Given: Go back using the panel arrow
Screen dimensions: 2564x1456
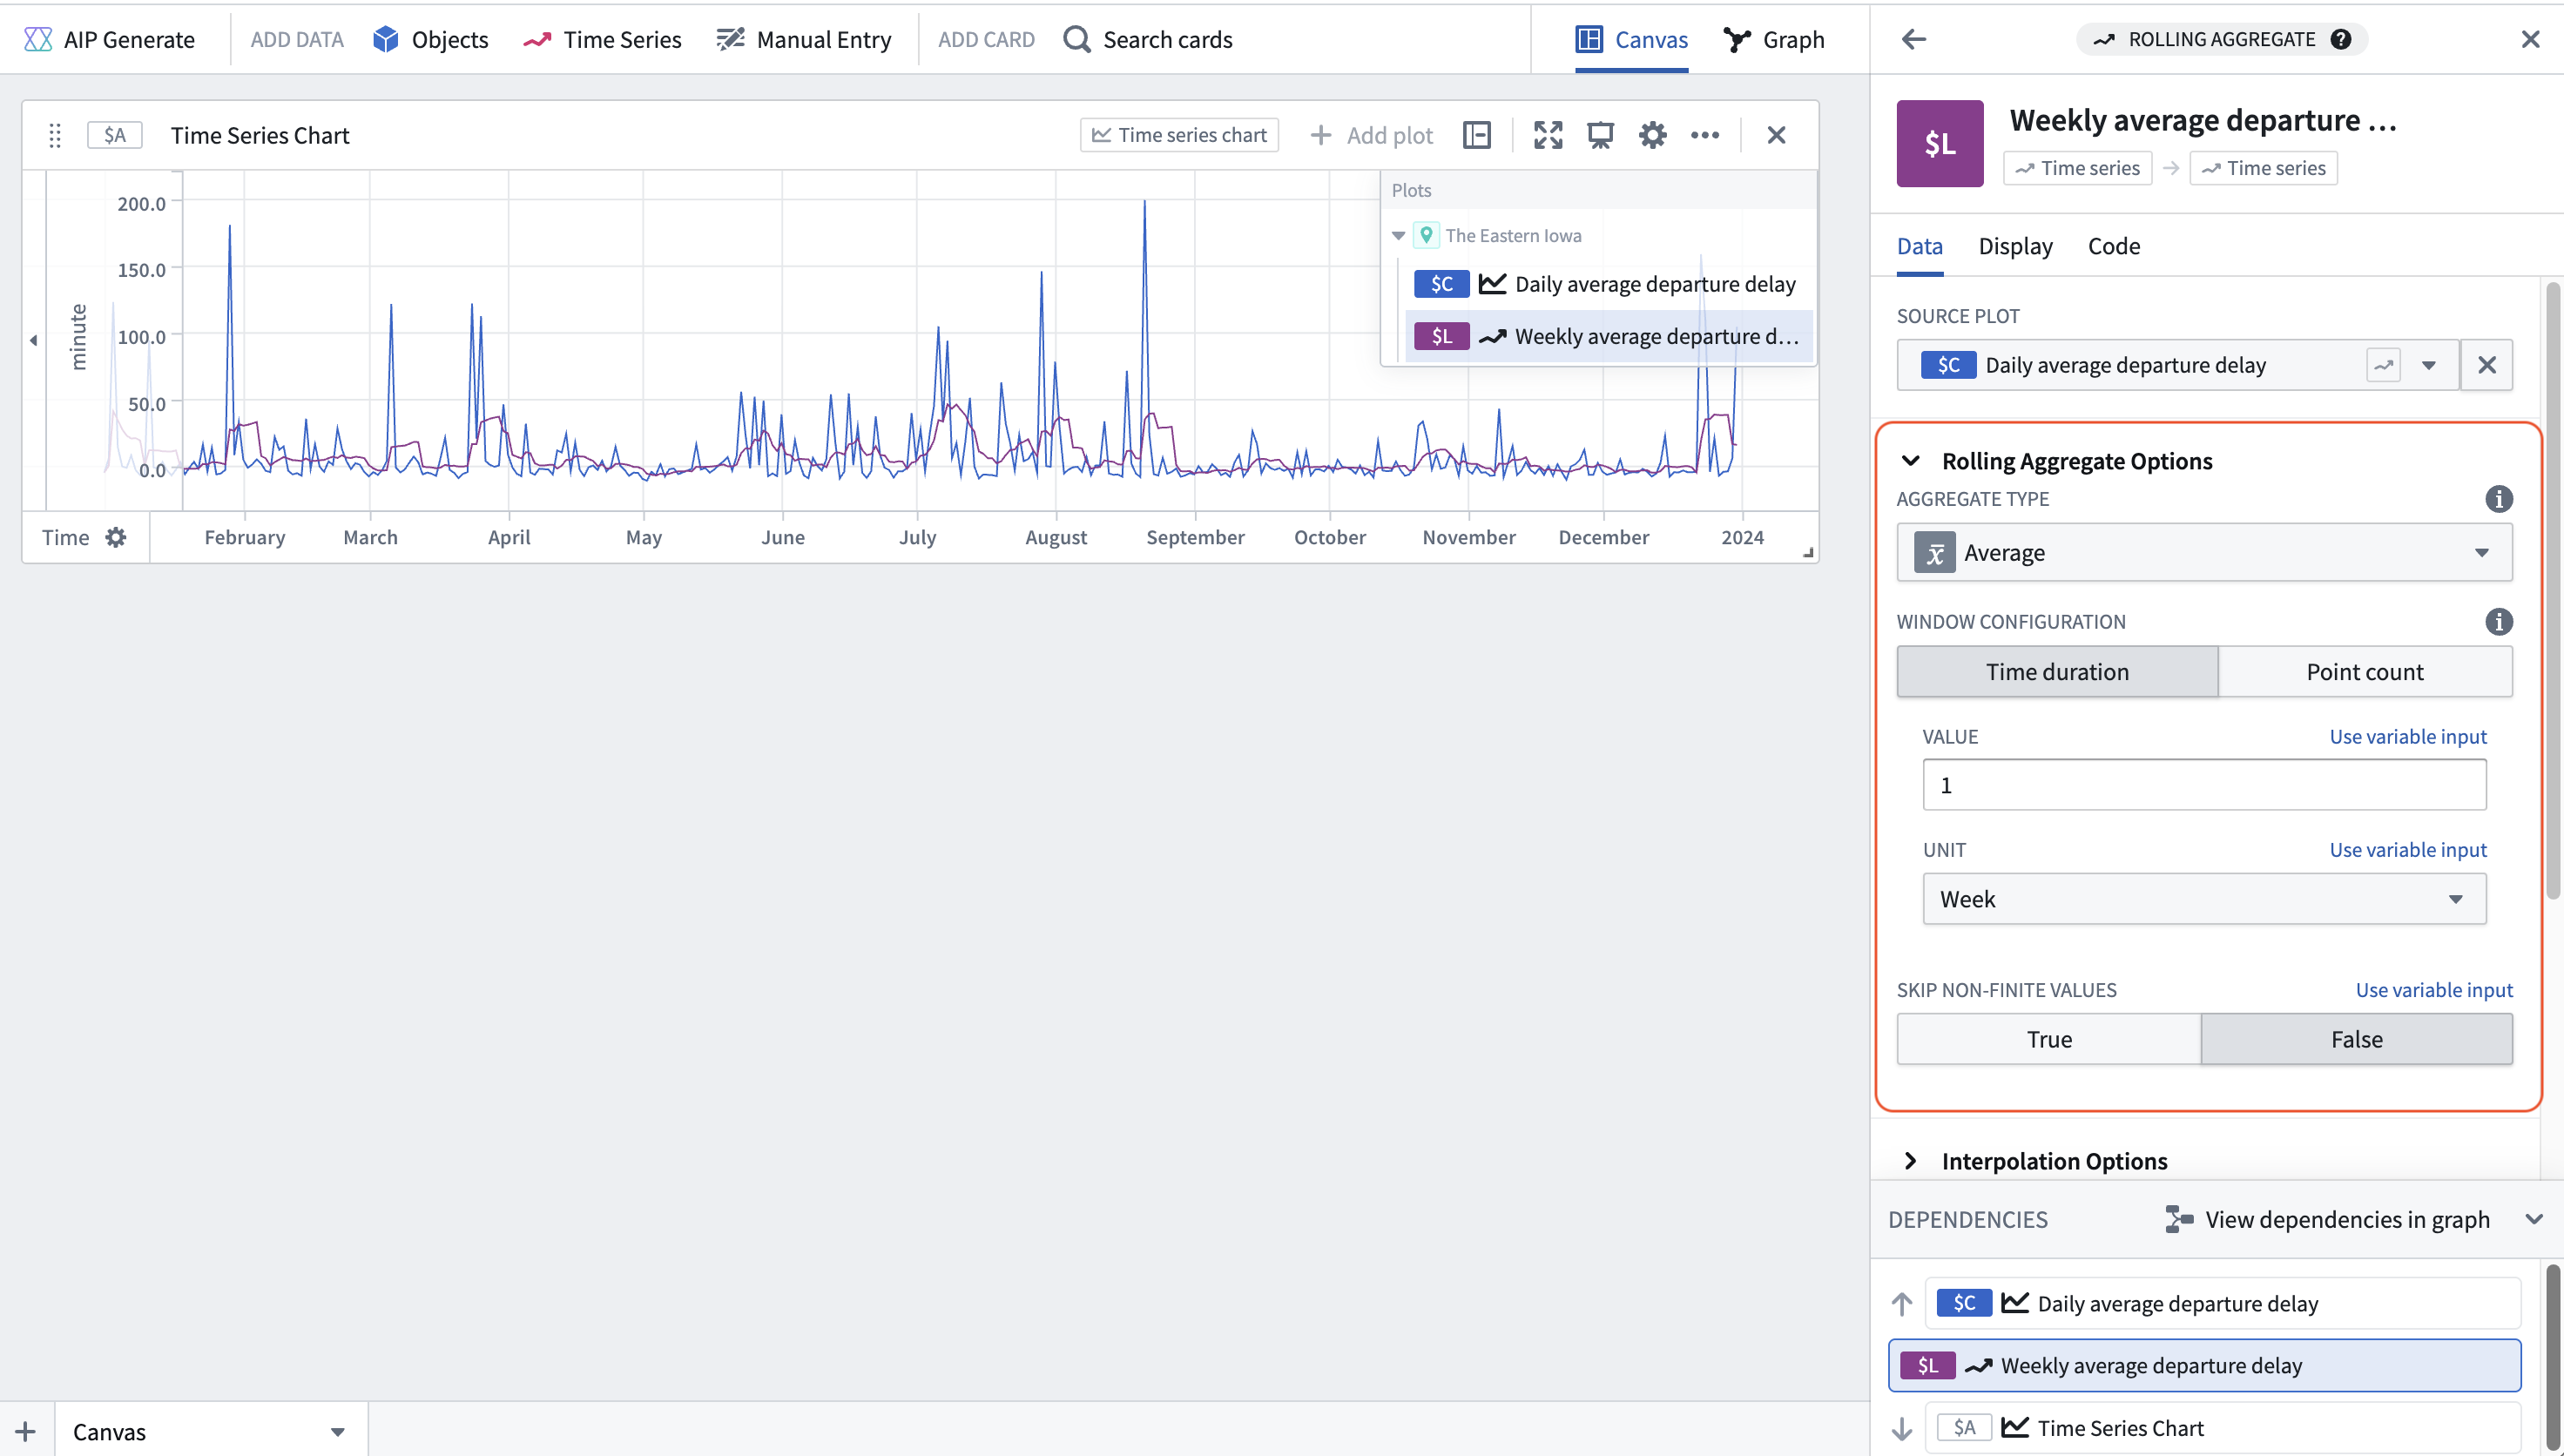Looking at the screenshot, I should (x=1913, y=39).
